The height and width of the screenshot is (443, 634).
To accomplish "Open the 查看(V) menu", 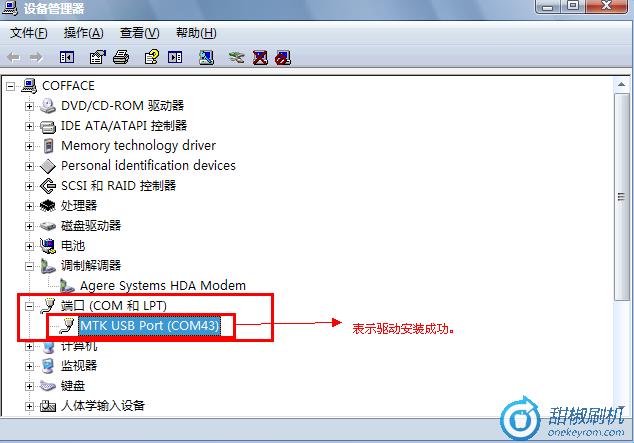I will (139, 33).
